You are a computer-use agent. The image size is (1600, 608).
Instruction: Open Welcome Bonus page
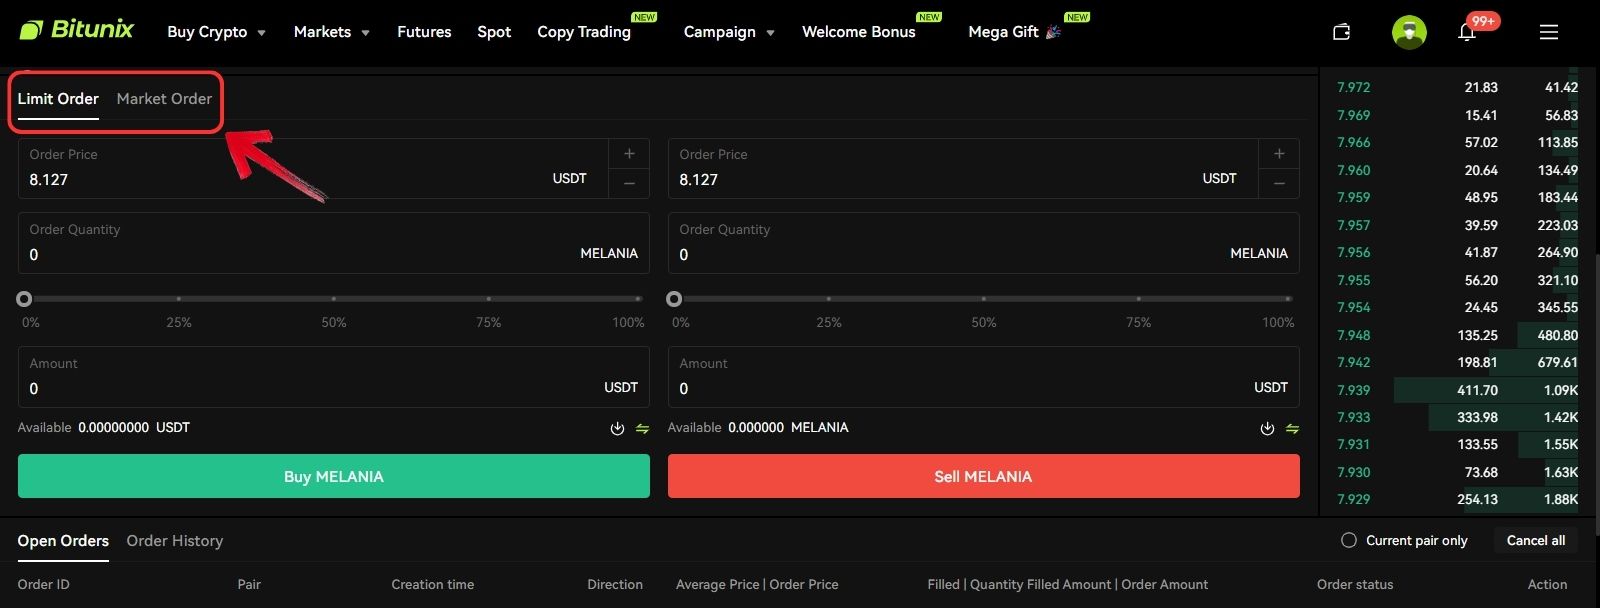[859, 32]
